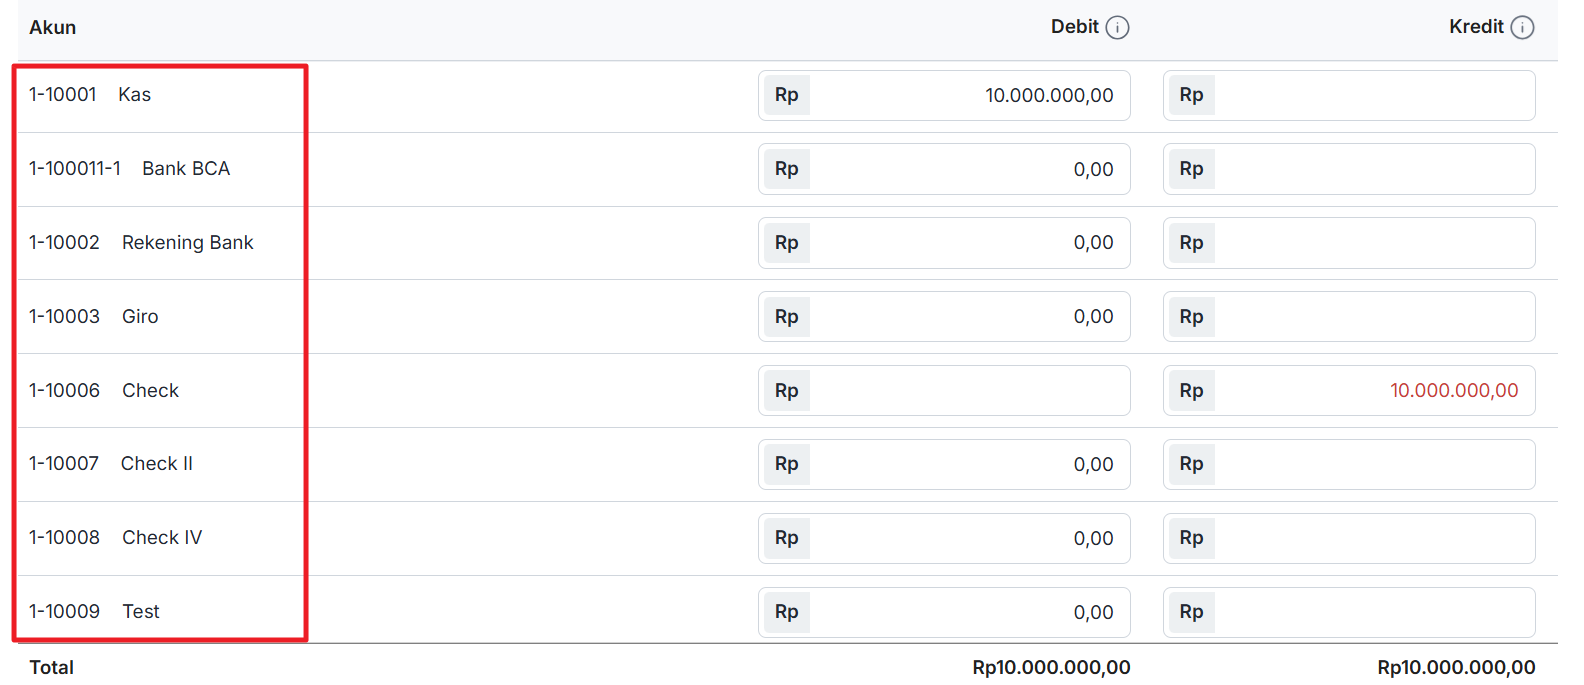Click the Debit field for Giro

tap(968, 317)
